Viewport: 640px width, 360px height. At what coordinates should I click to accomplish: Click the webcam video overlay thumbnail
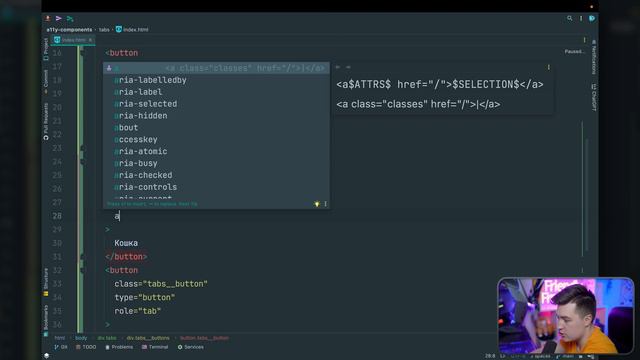(566, 316)
